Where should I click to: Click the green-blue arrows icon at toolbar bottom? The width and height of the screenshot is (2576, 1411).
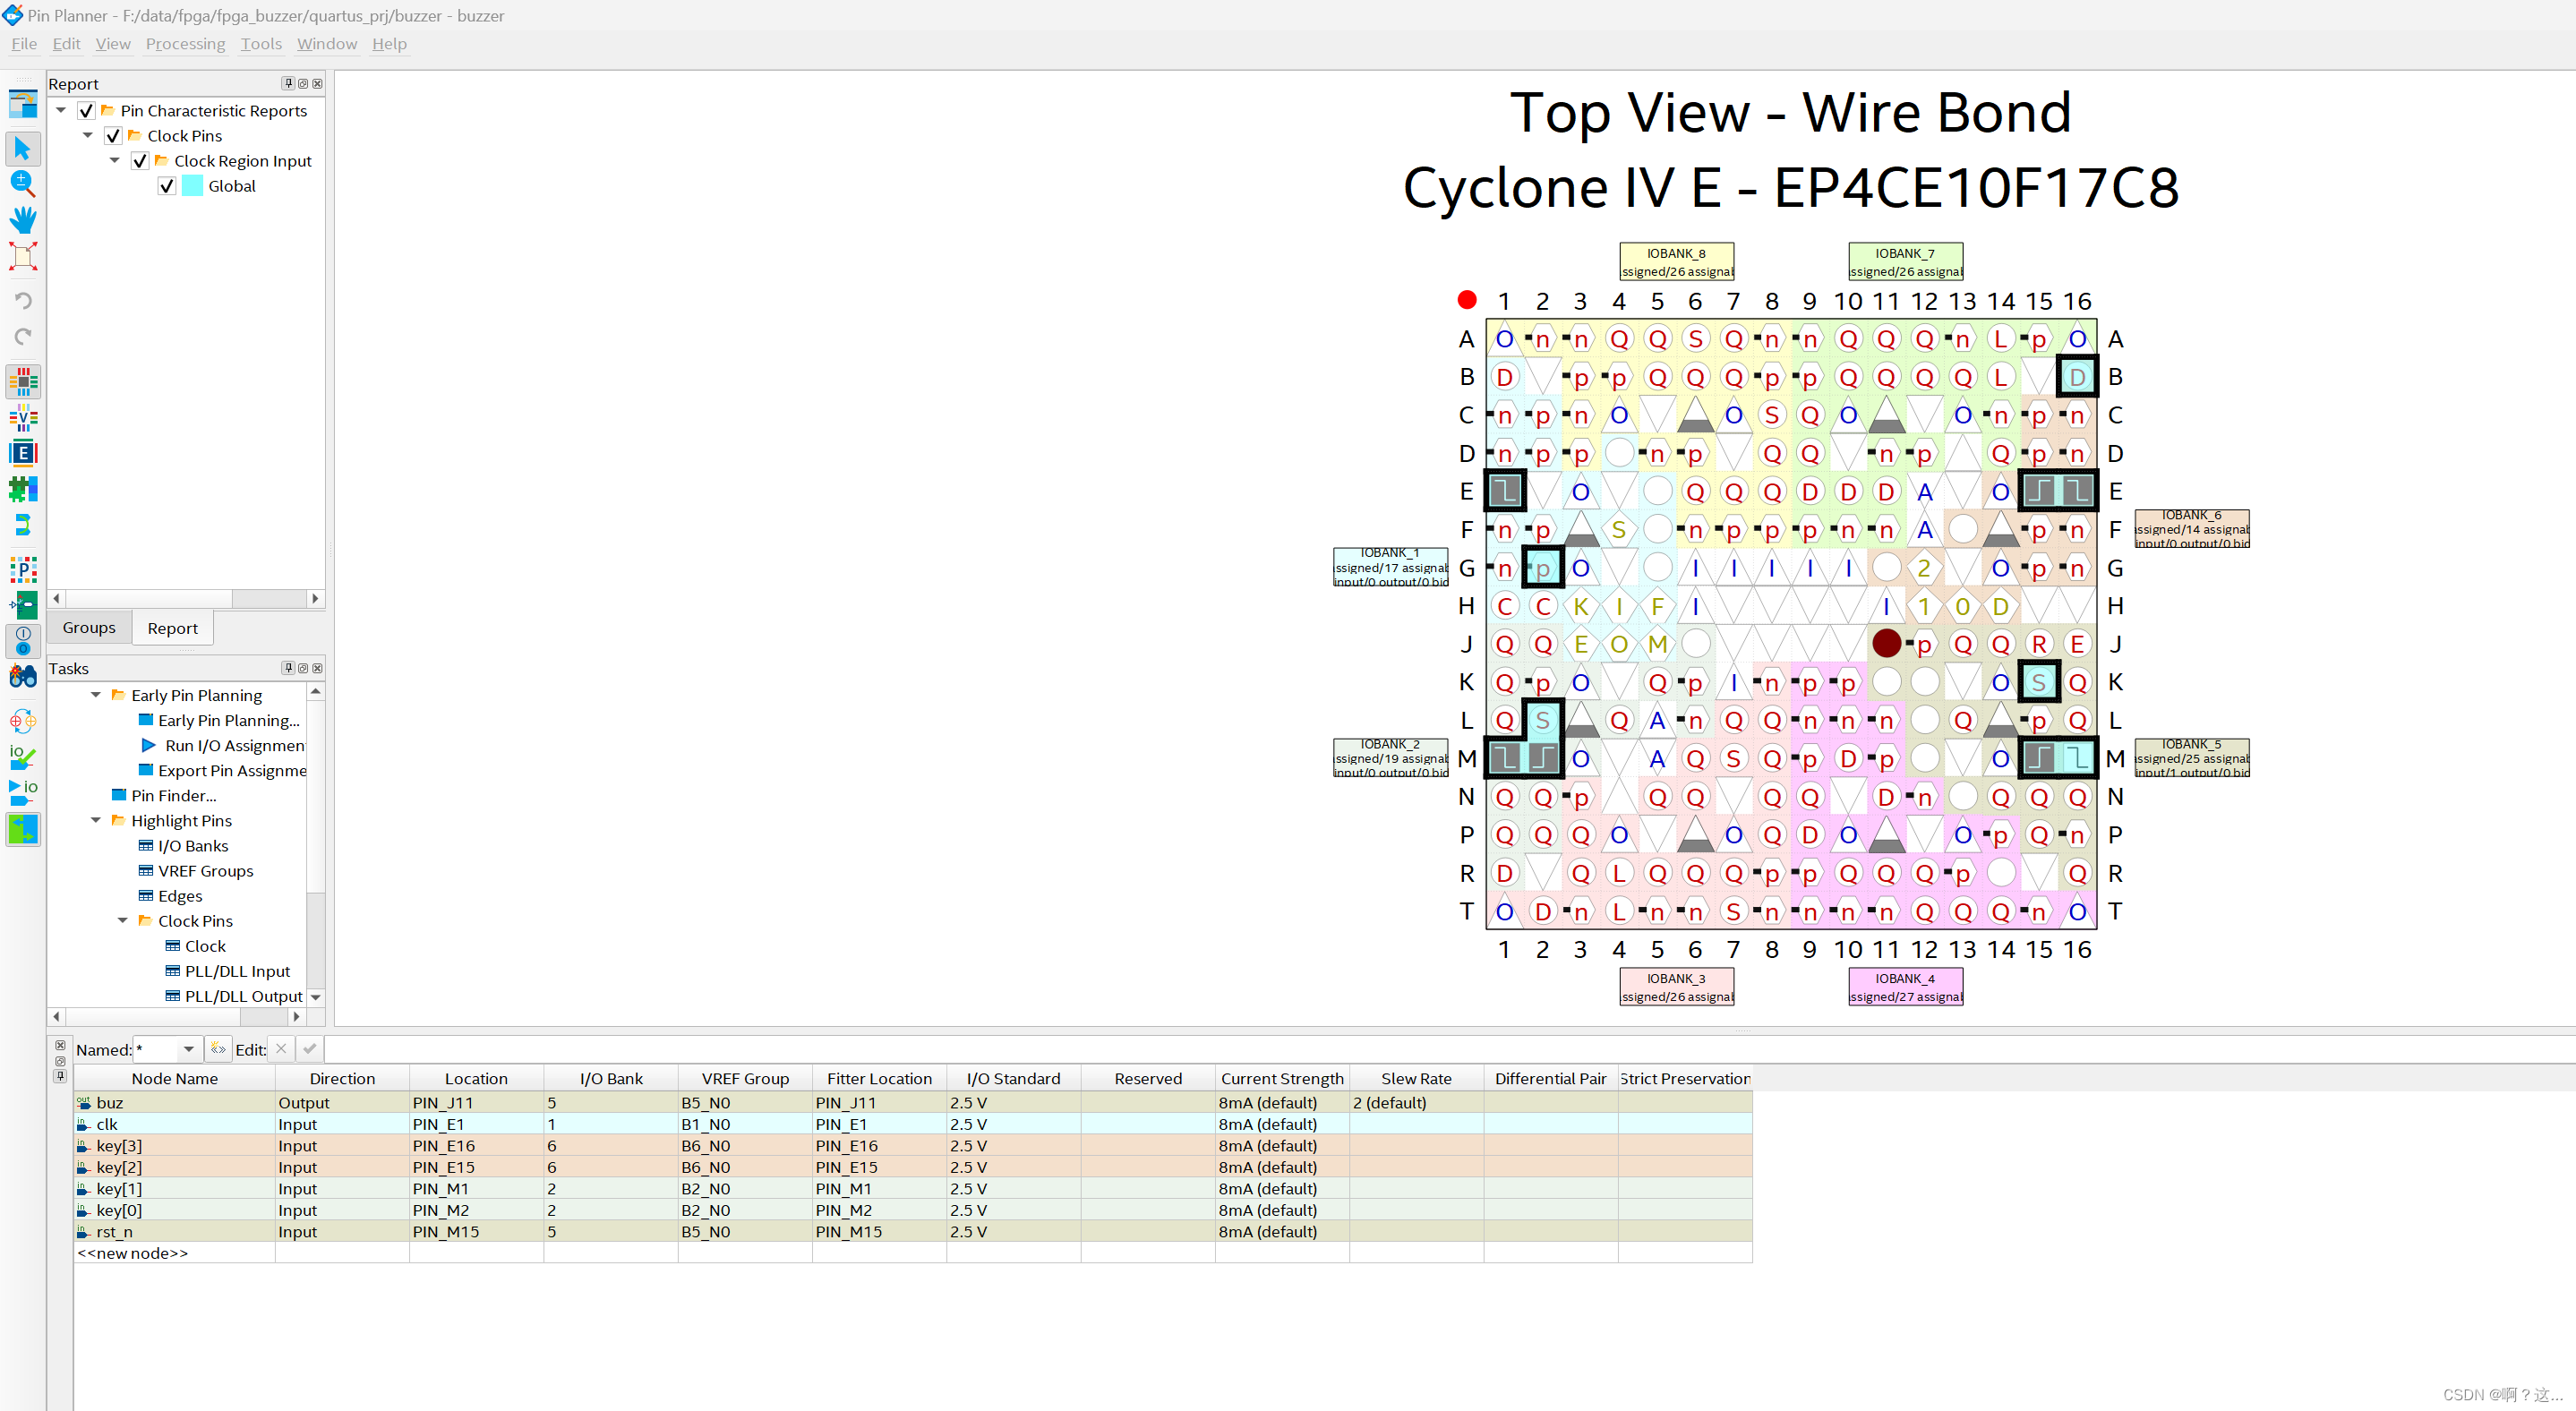click(x=23, y=829)
